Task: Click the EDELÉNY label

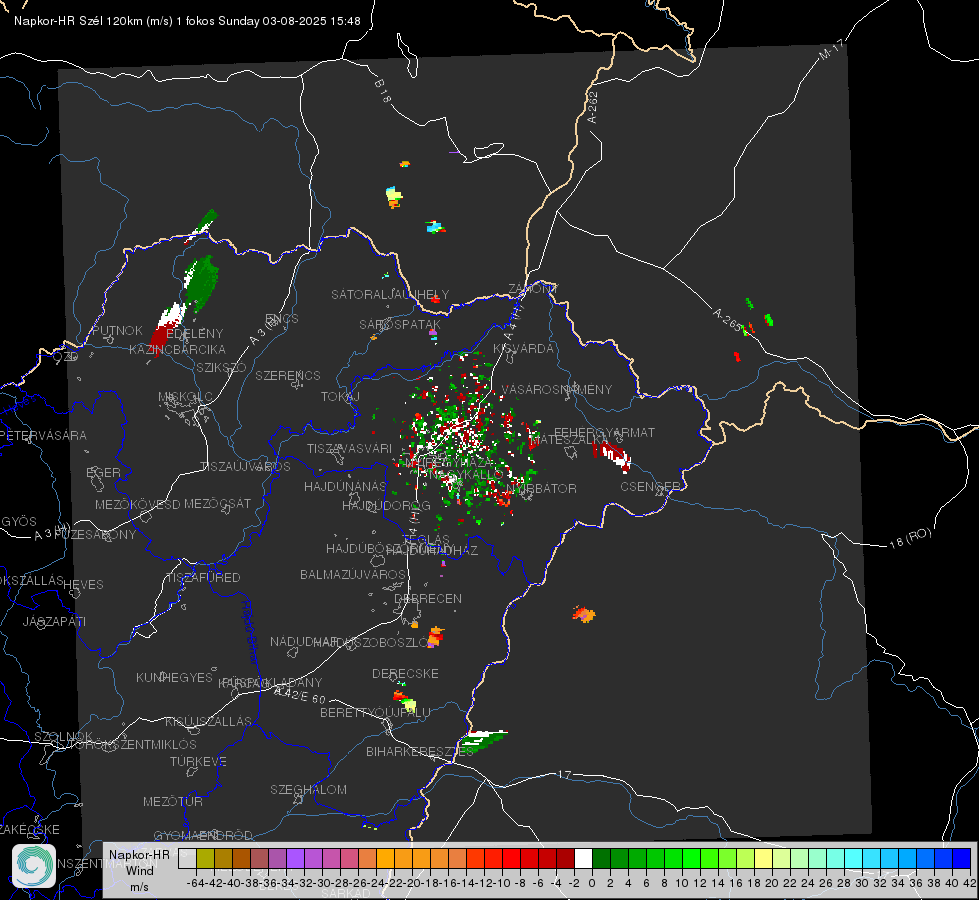Action: pos(195,334)
